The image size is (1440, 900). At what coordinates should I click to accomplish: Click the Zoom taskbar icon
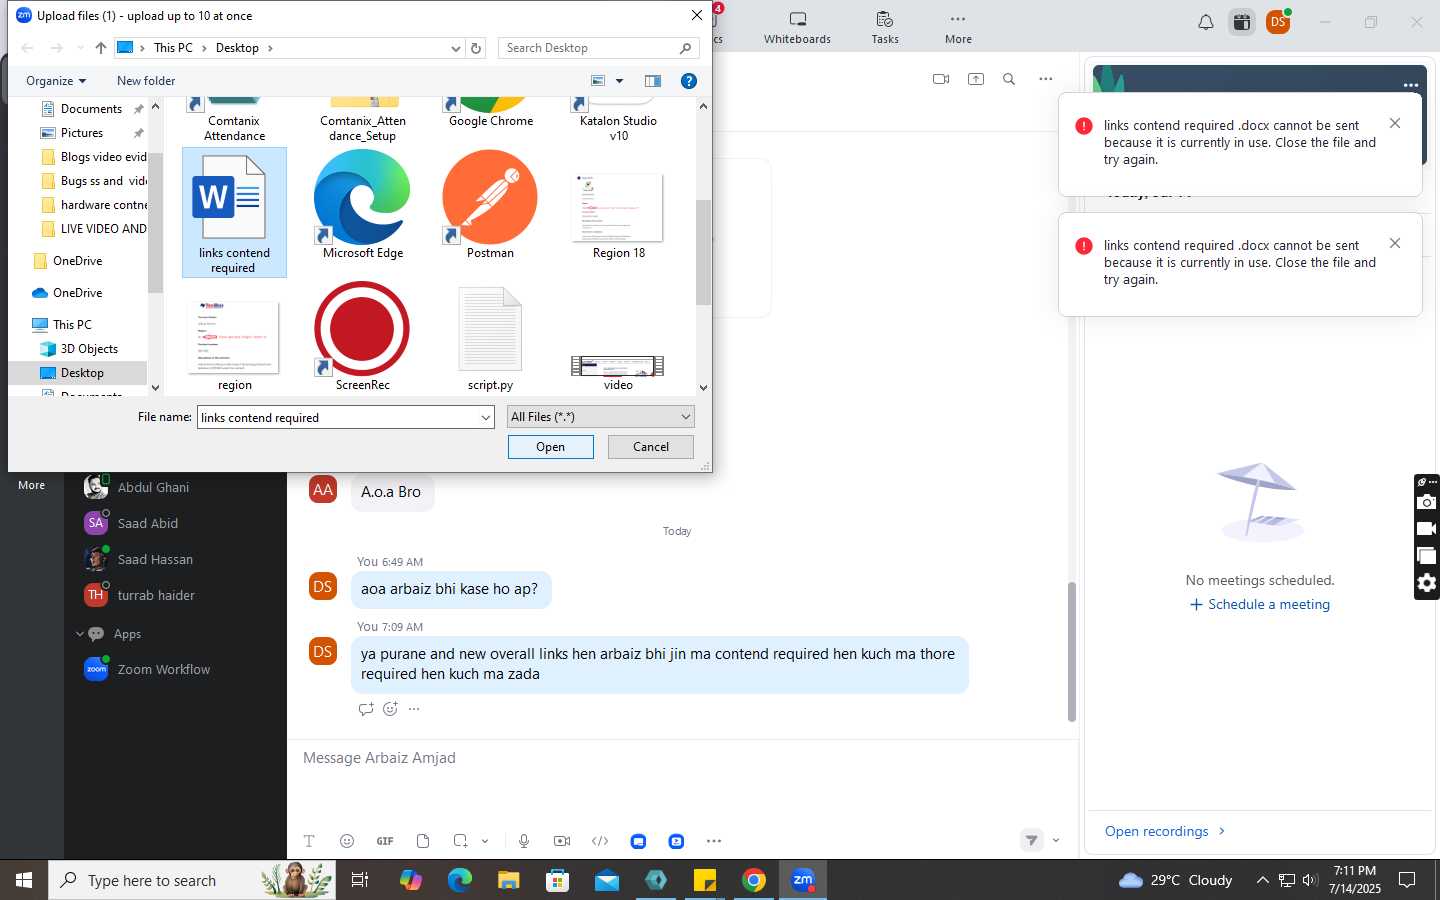coord(803,880)
